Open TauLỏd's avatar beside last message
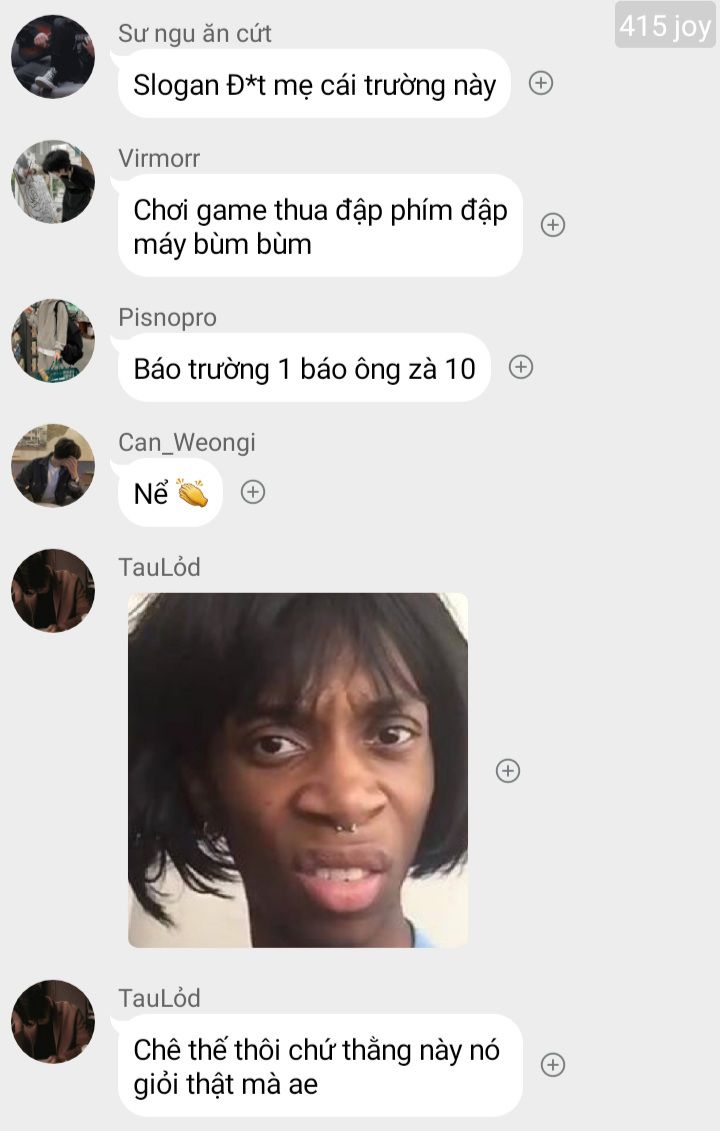The height and width of the screenshot is (1131, 720). (53, 1021)
